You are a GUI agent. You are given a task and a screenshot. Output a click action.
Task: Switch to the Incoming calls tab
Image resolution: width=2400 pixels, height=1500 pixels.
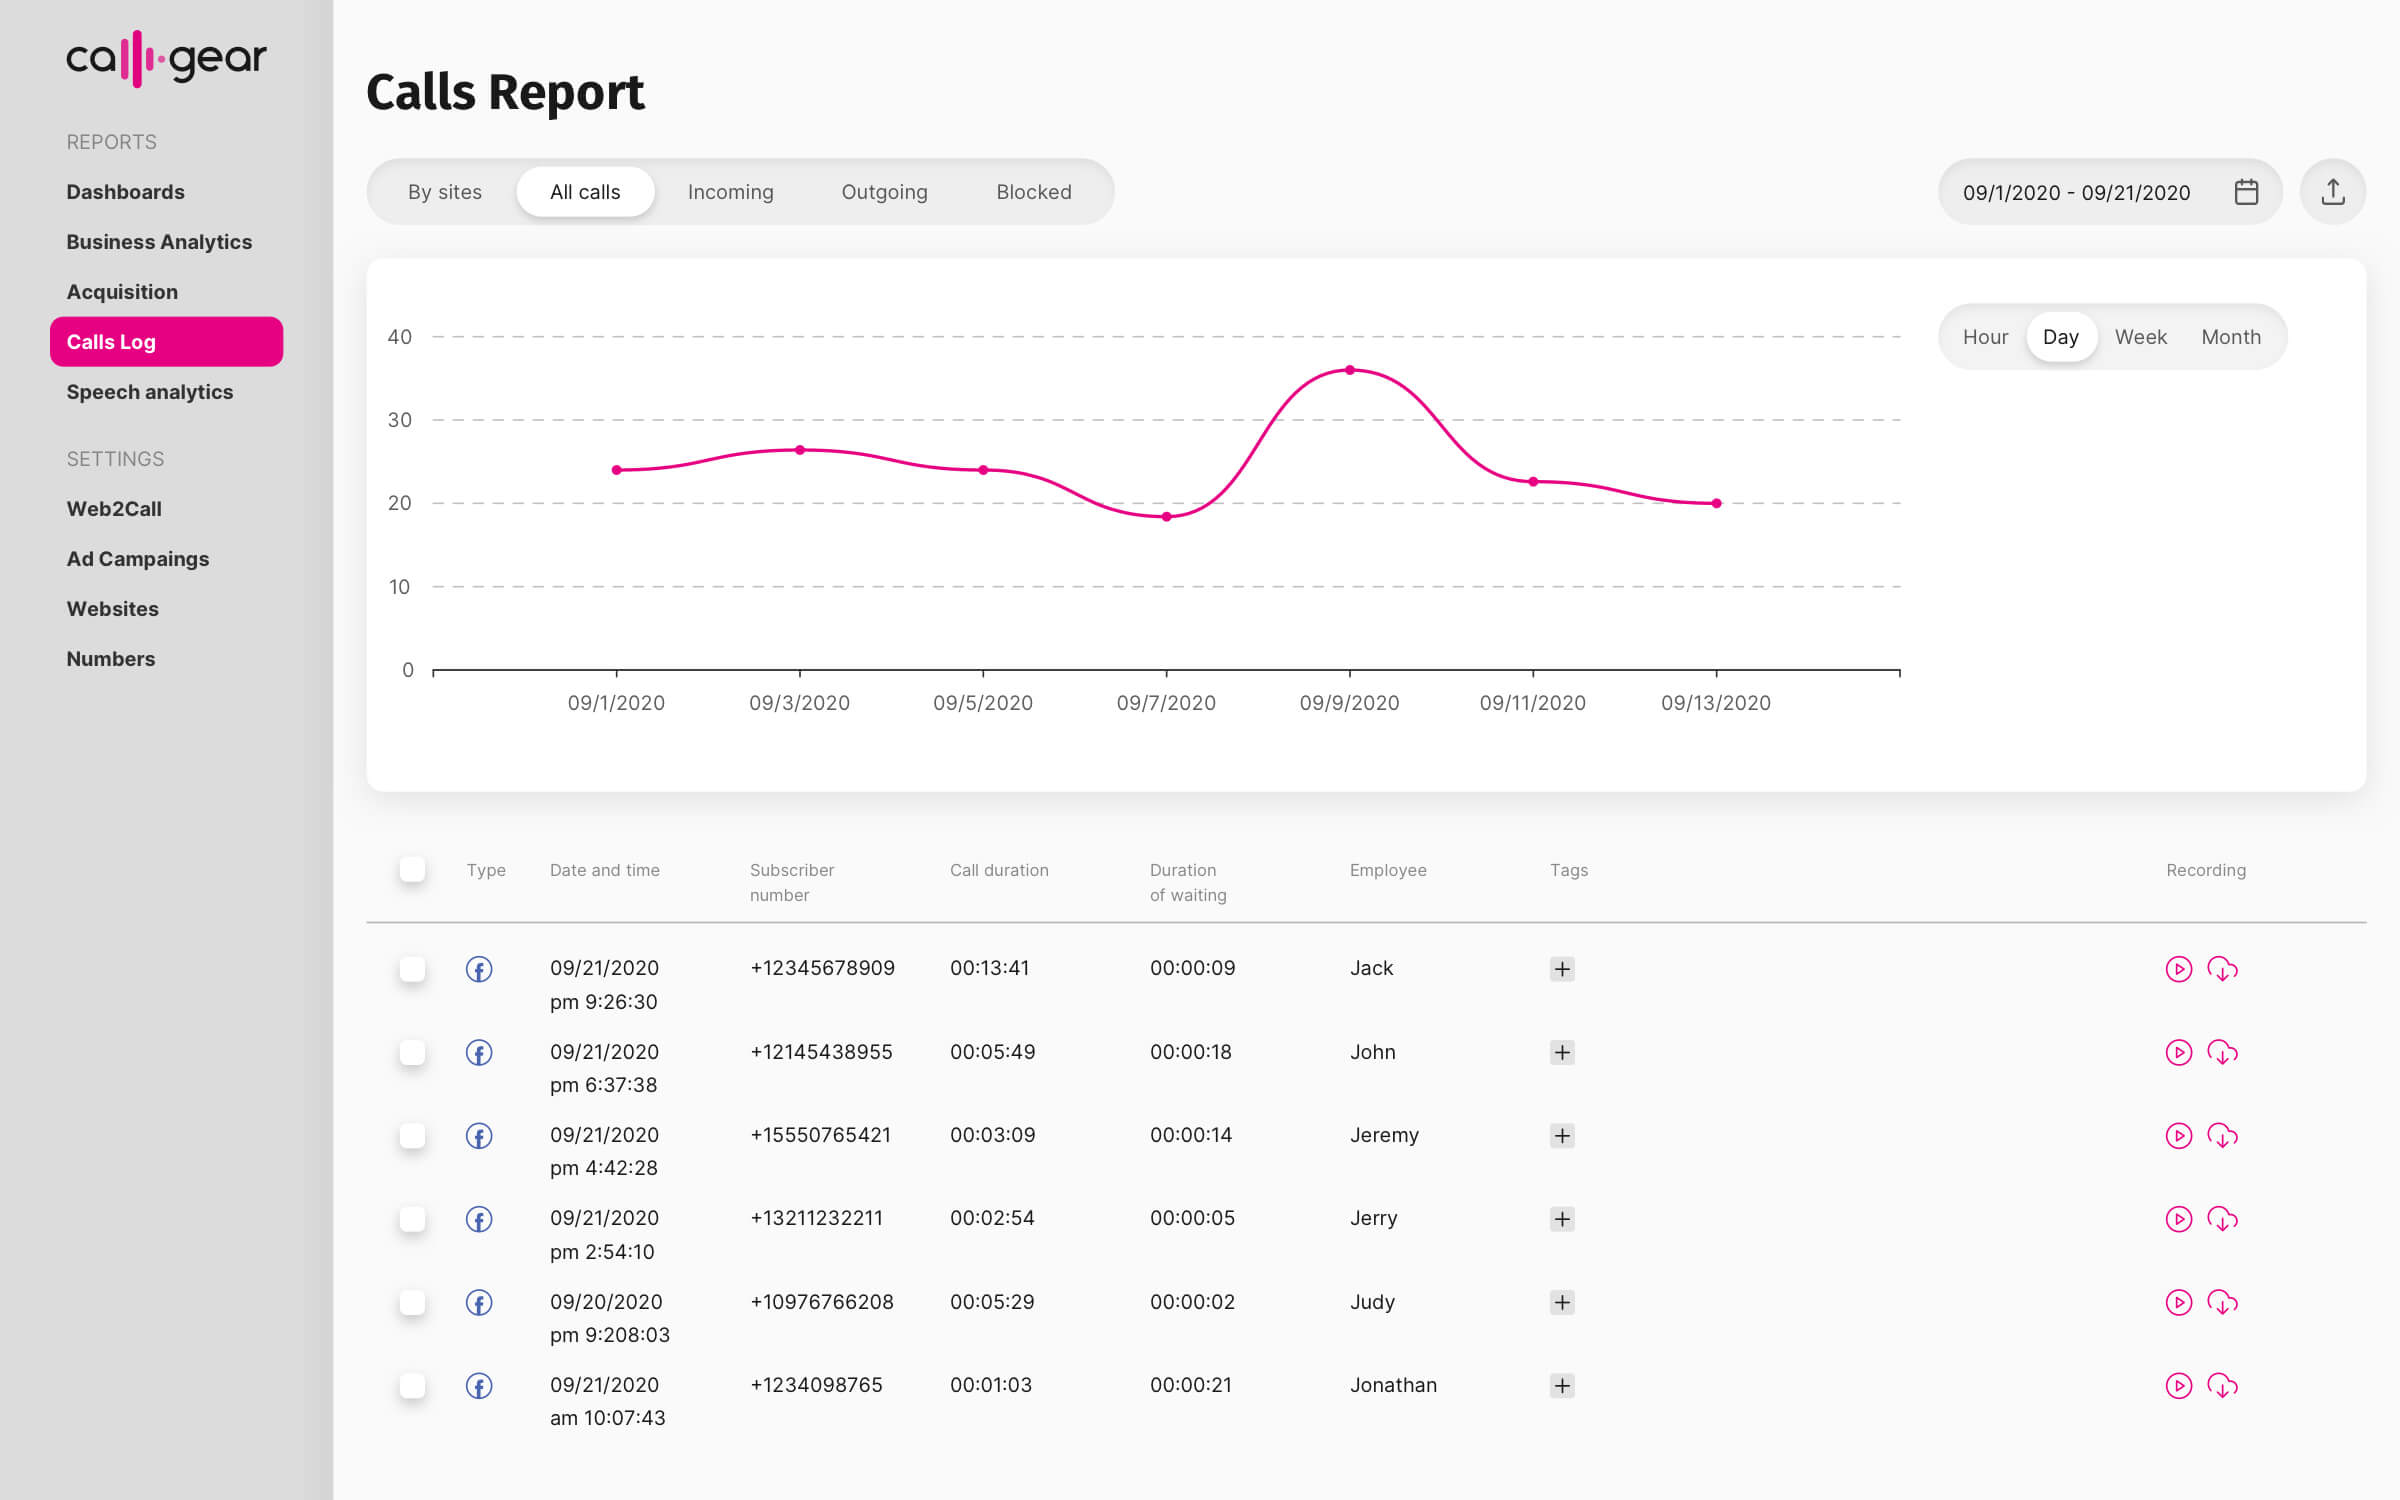point(730,192)
